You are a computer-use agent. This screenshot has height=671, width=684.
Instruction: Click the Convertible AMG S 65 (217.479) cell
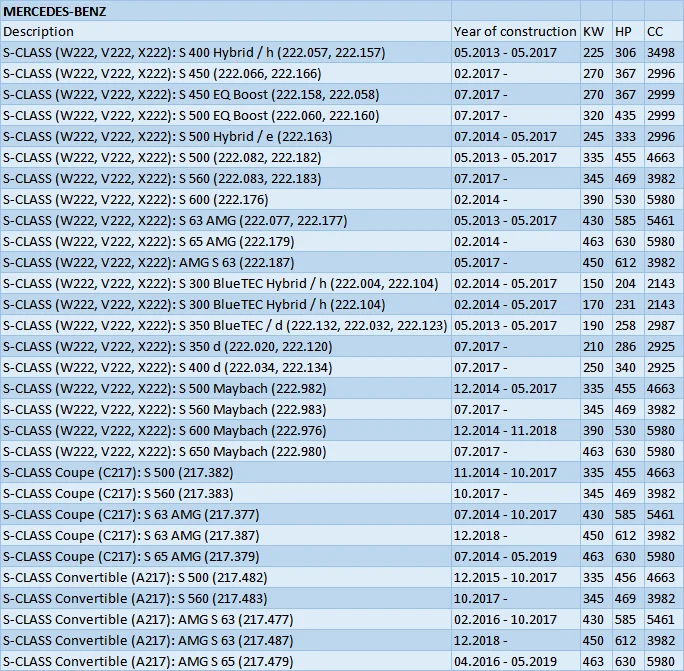click(x=226, y=661)
